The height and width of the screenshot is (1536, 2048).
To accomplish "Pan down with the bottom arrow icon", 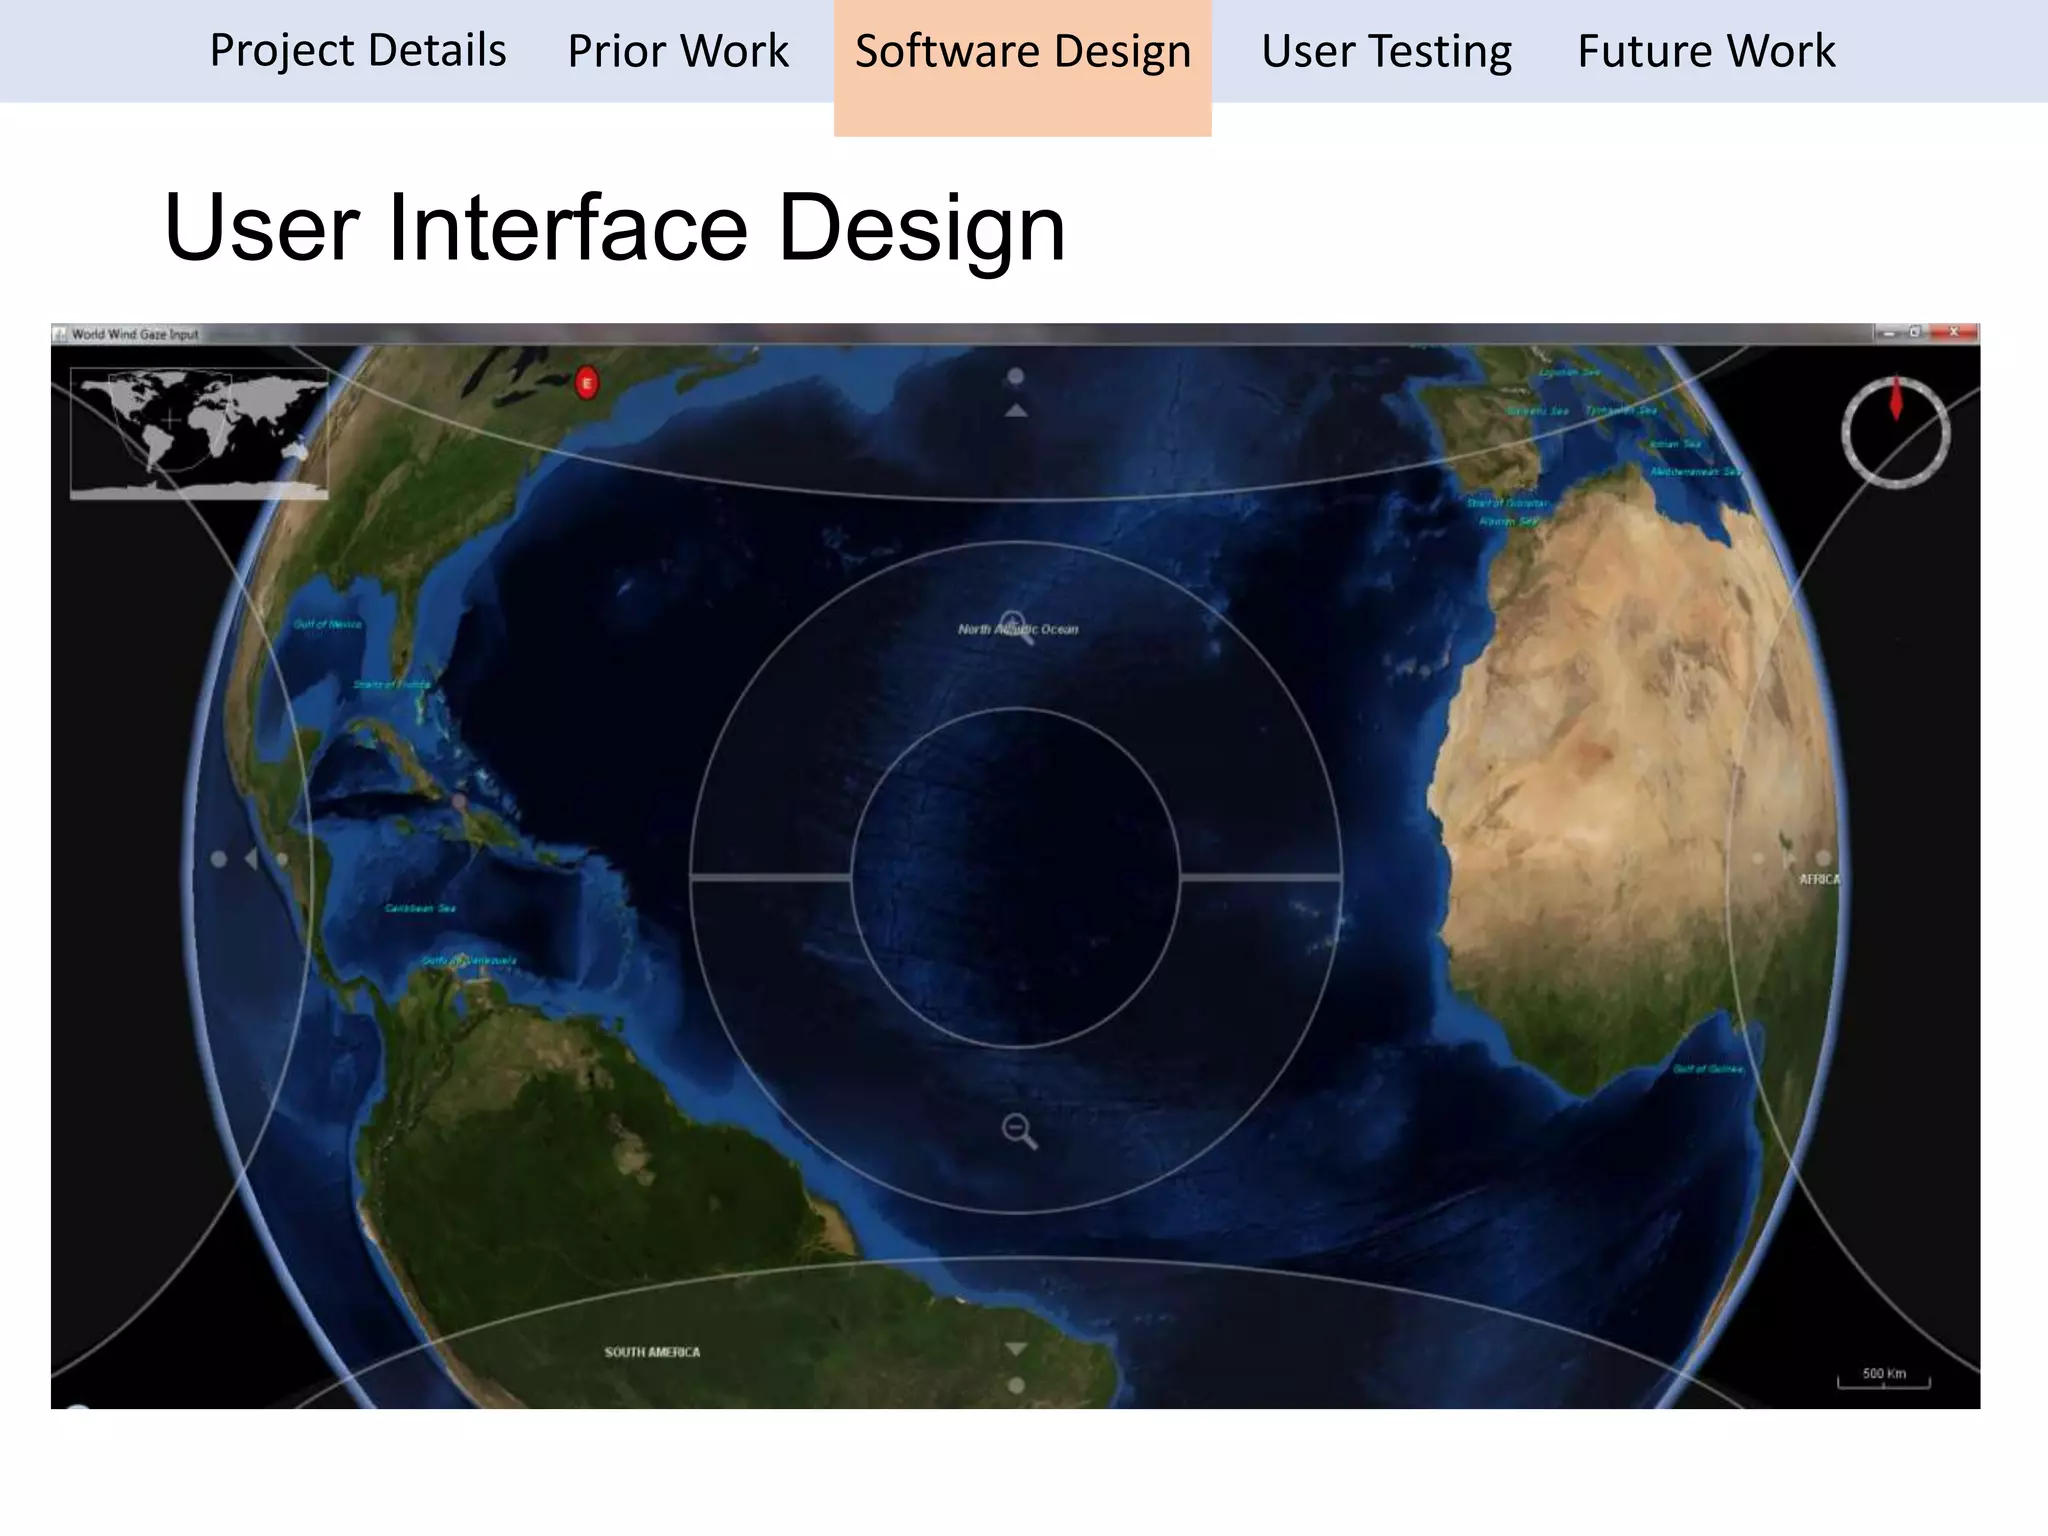I will click(x=1016, y=1349).
